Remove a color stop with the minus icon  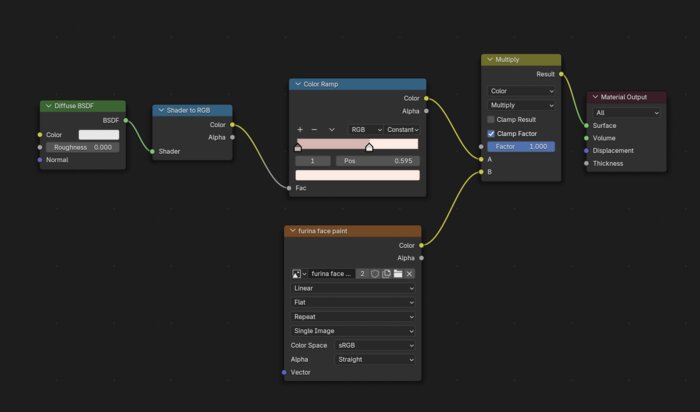314,129
